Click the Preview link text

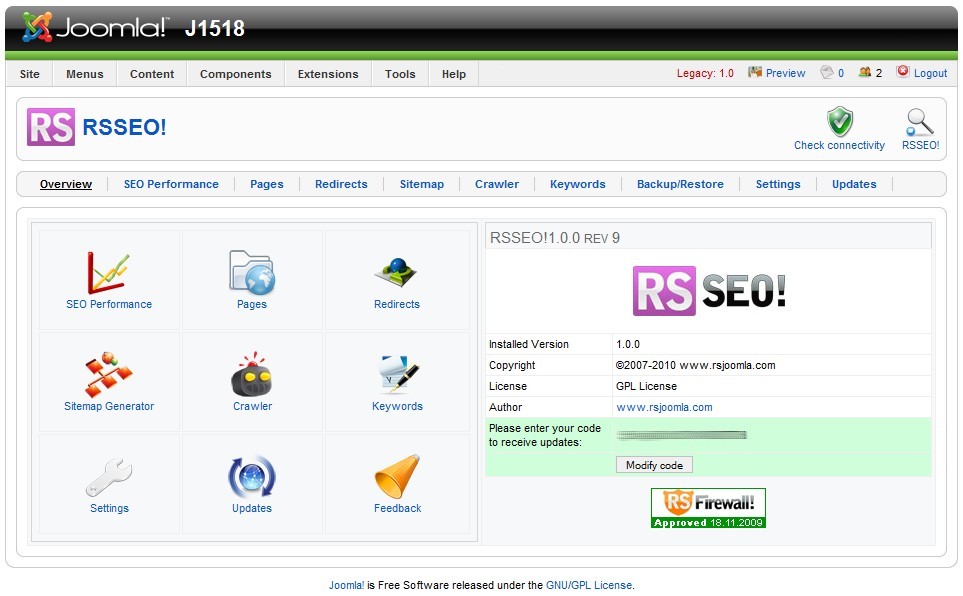tap(785, 73)
